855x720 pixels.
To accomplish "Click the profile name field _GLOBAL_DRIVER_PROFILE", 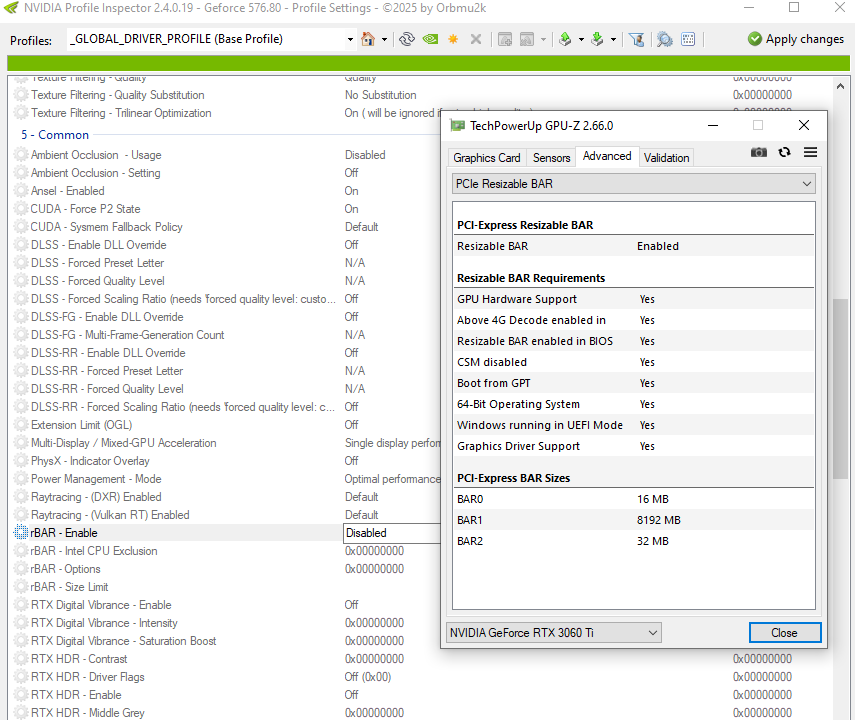I will click(x=206, y=39).
